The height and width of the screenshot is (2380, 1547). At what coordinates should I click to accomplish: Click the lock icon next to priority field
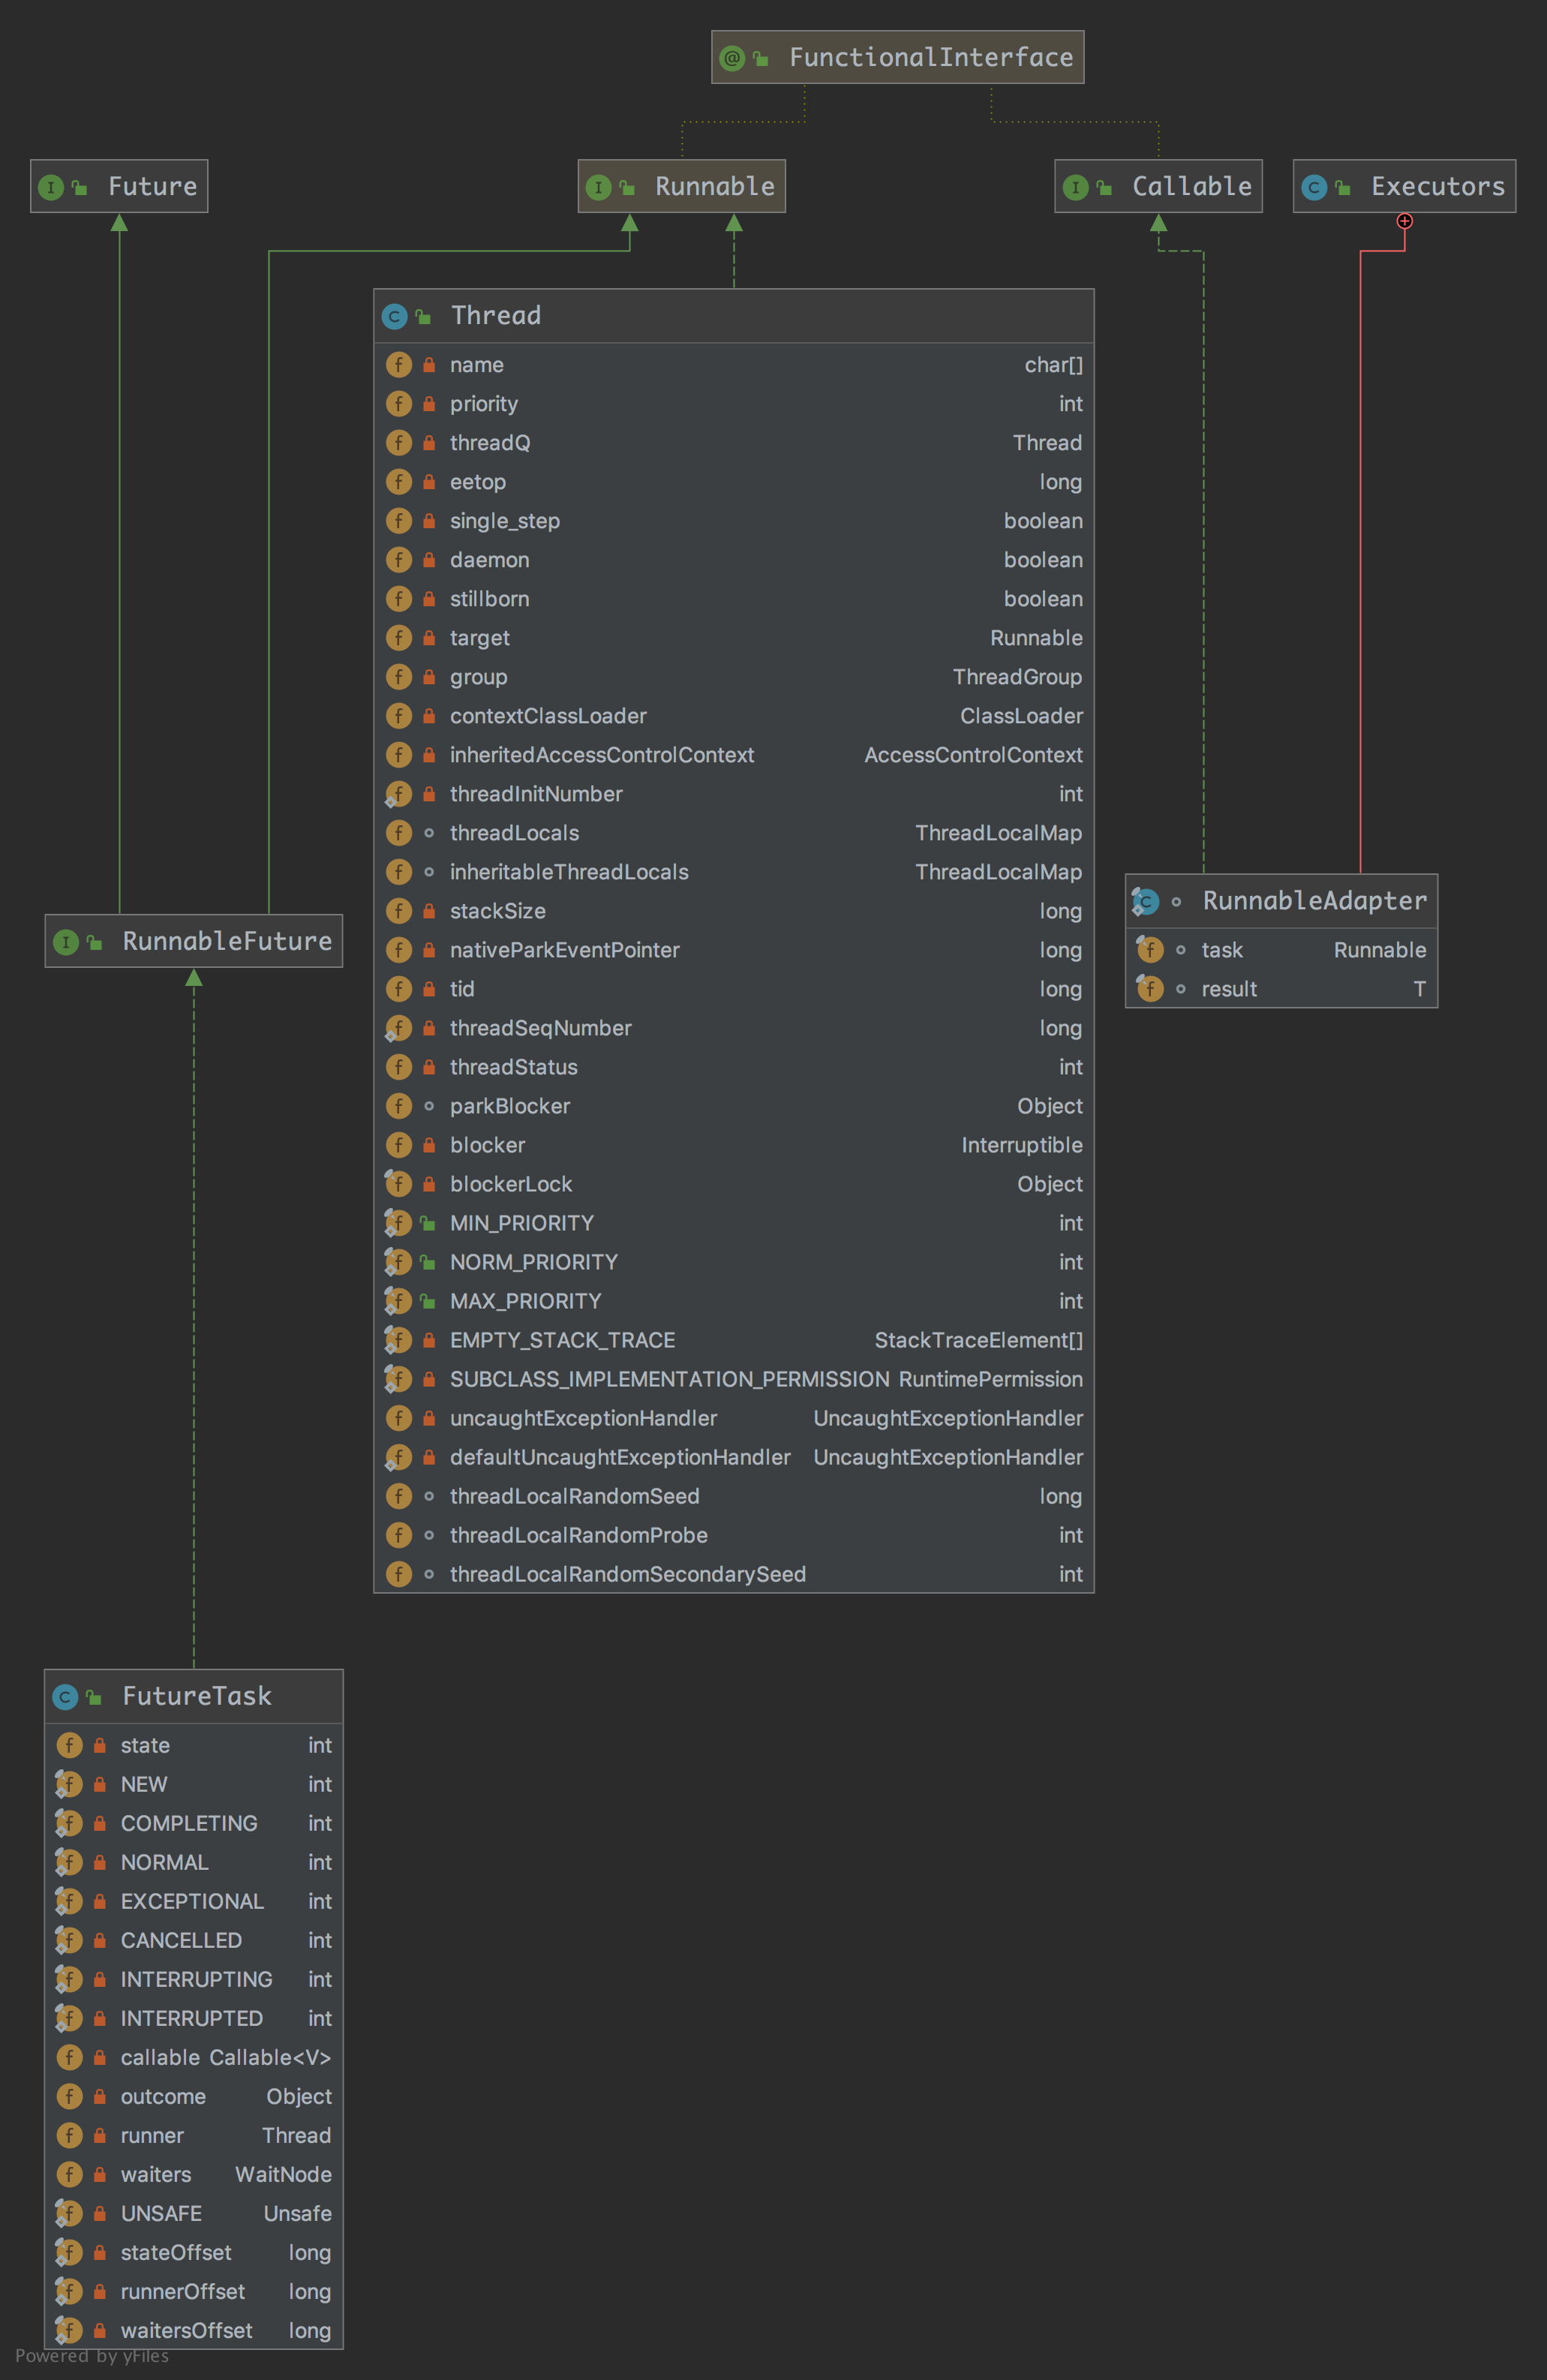429,404
